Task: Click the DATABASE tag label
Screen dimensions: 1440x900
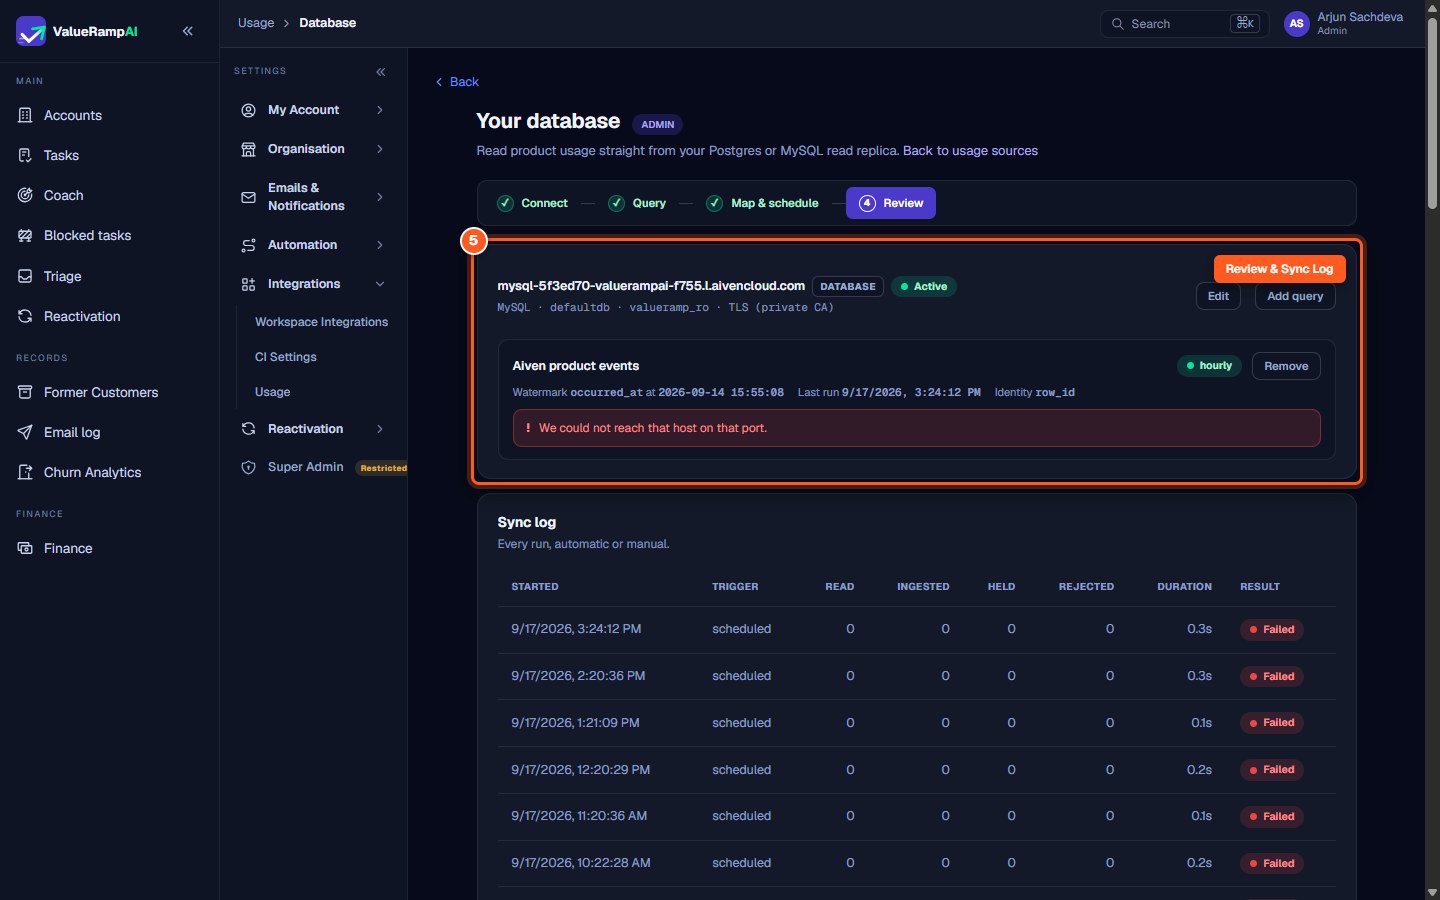Action: pos(848,287)
